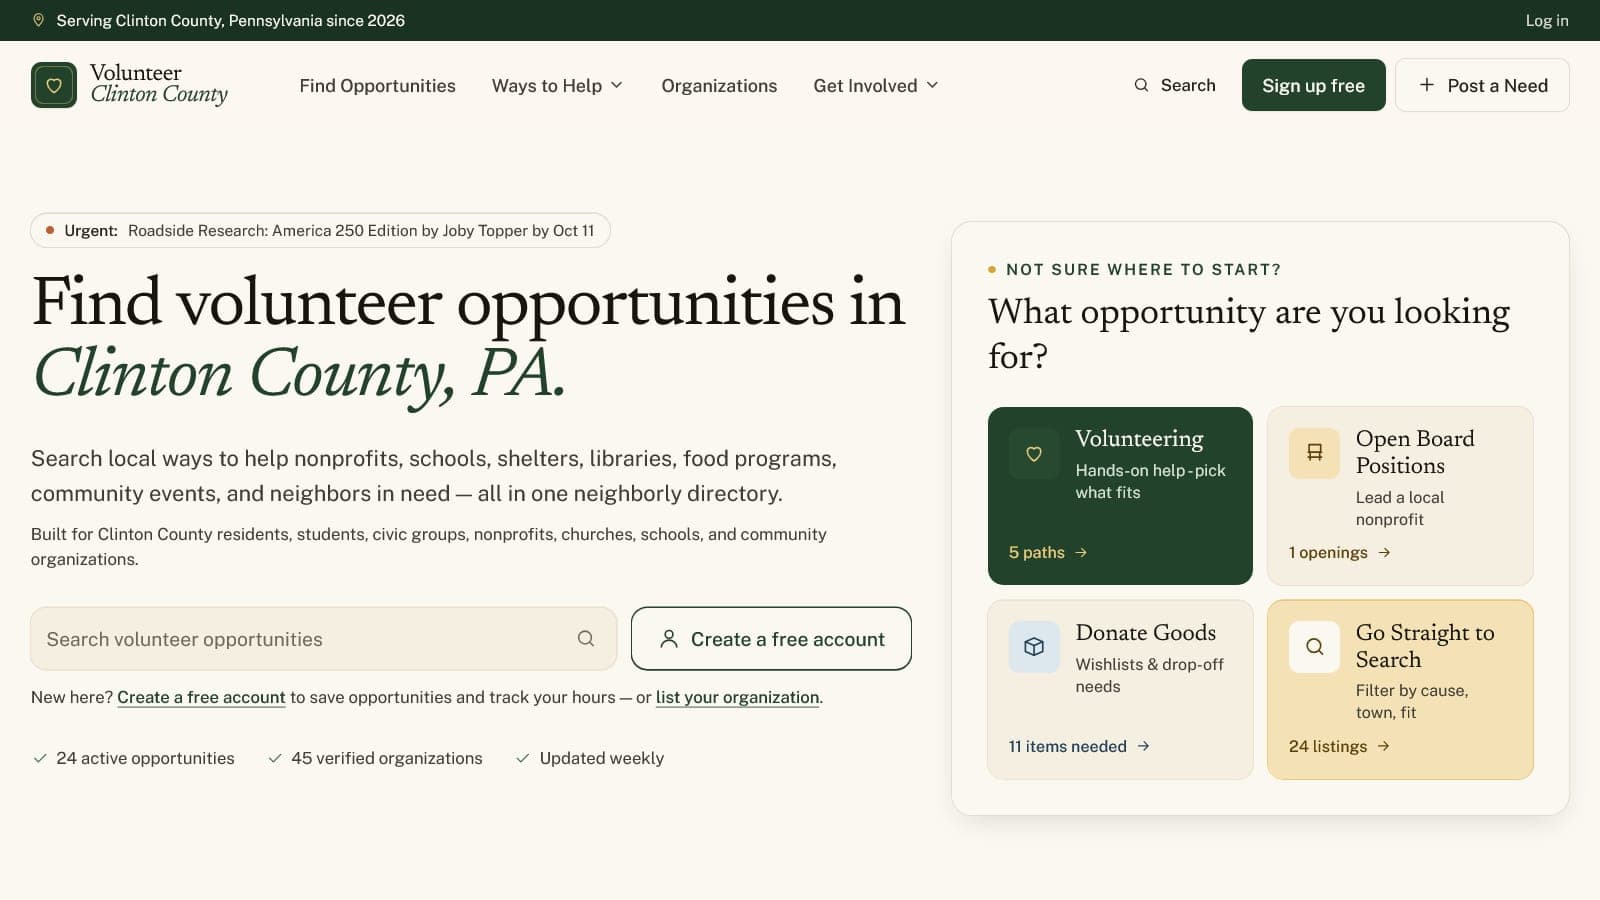The width and height of the screenshot is (1600, 900).
Task: Click the location pin icon in top banner
Action: tap(39, 20)
